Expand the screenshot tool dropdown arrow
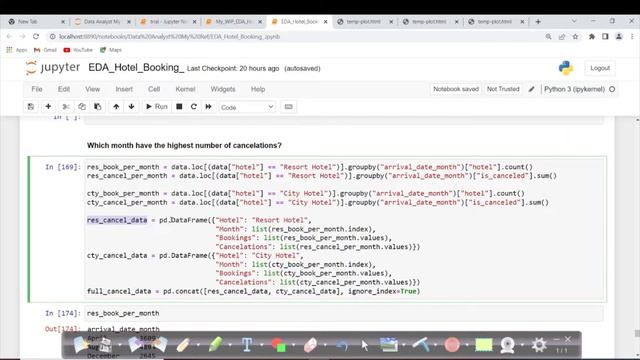 click(403, 345)
